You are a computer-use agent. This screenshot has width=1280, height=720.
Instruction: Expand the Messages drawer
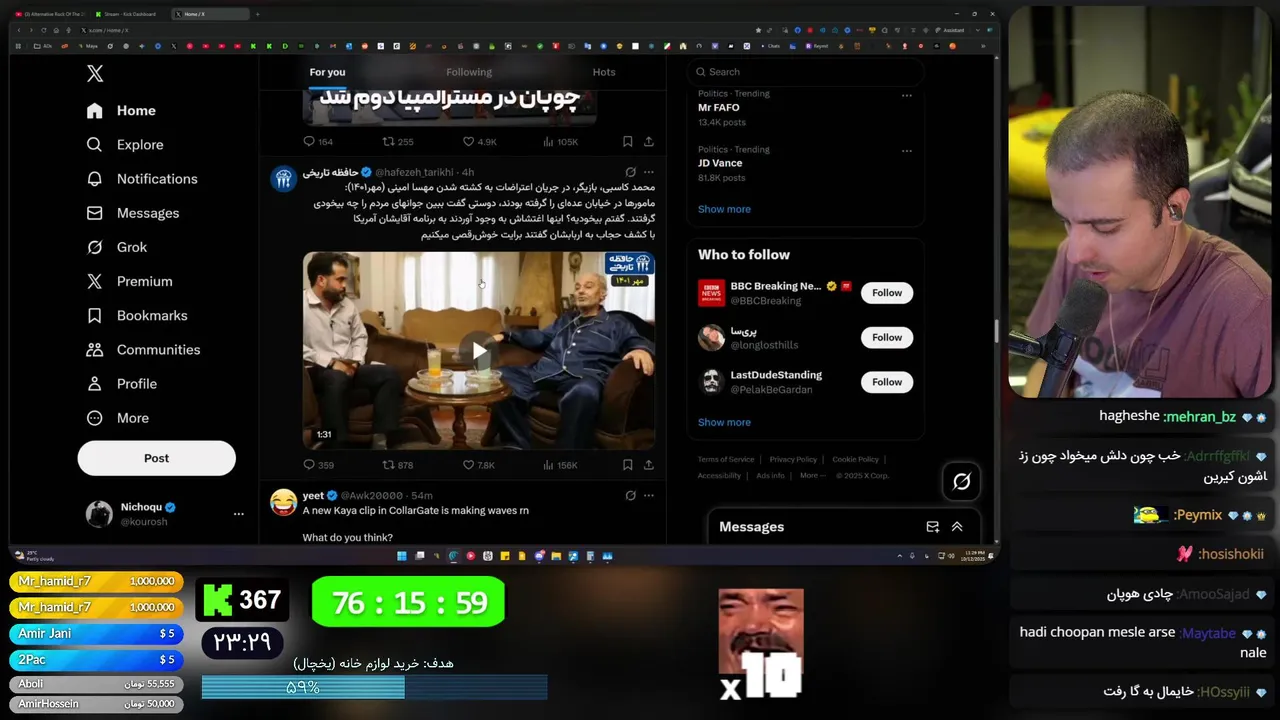957,527
